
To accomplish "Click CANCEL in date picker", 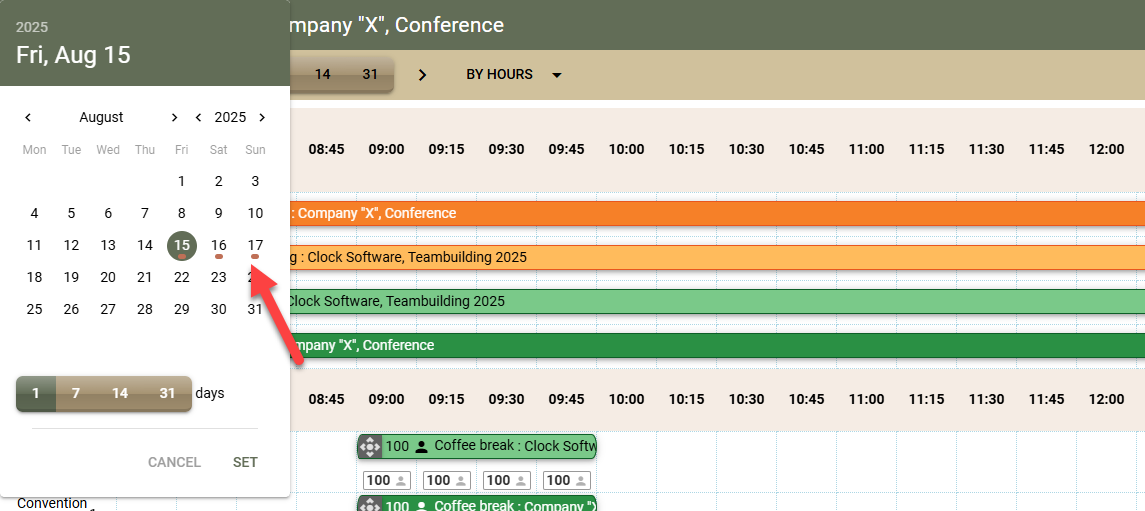I will click(x=175, y=462).
